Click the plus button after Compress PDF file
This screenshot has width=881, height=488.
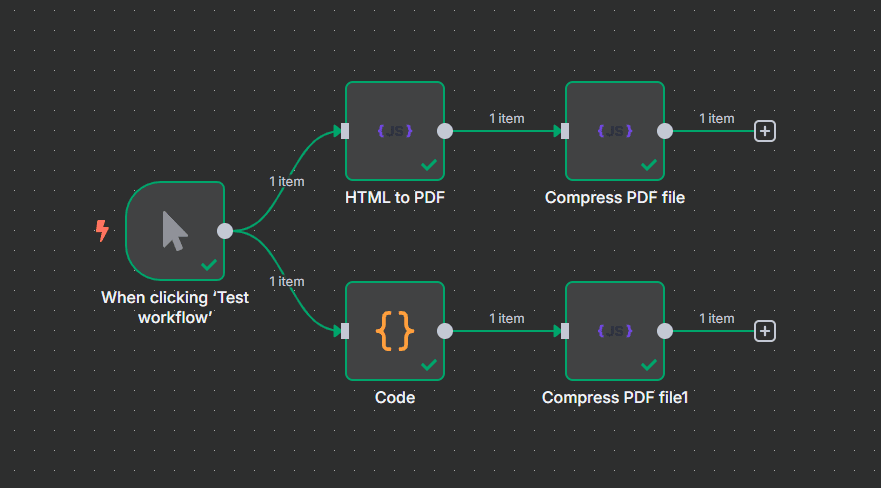tap(765, 131)
